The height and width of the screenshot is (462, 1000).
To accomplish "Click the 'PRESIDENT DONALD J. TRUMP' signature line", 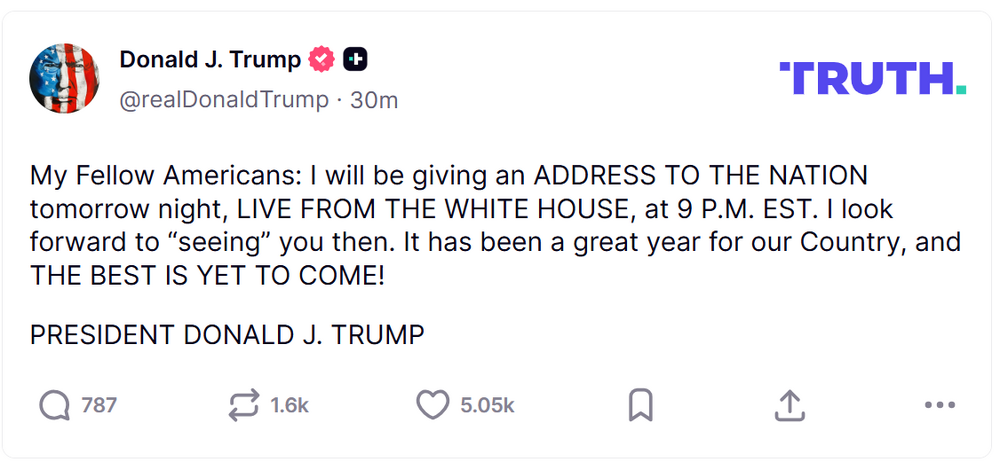I will 227,335.
